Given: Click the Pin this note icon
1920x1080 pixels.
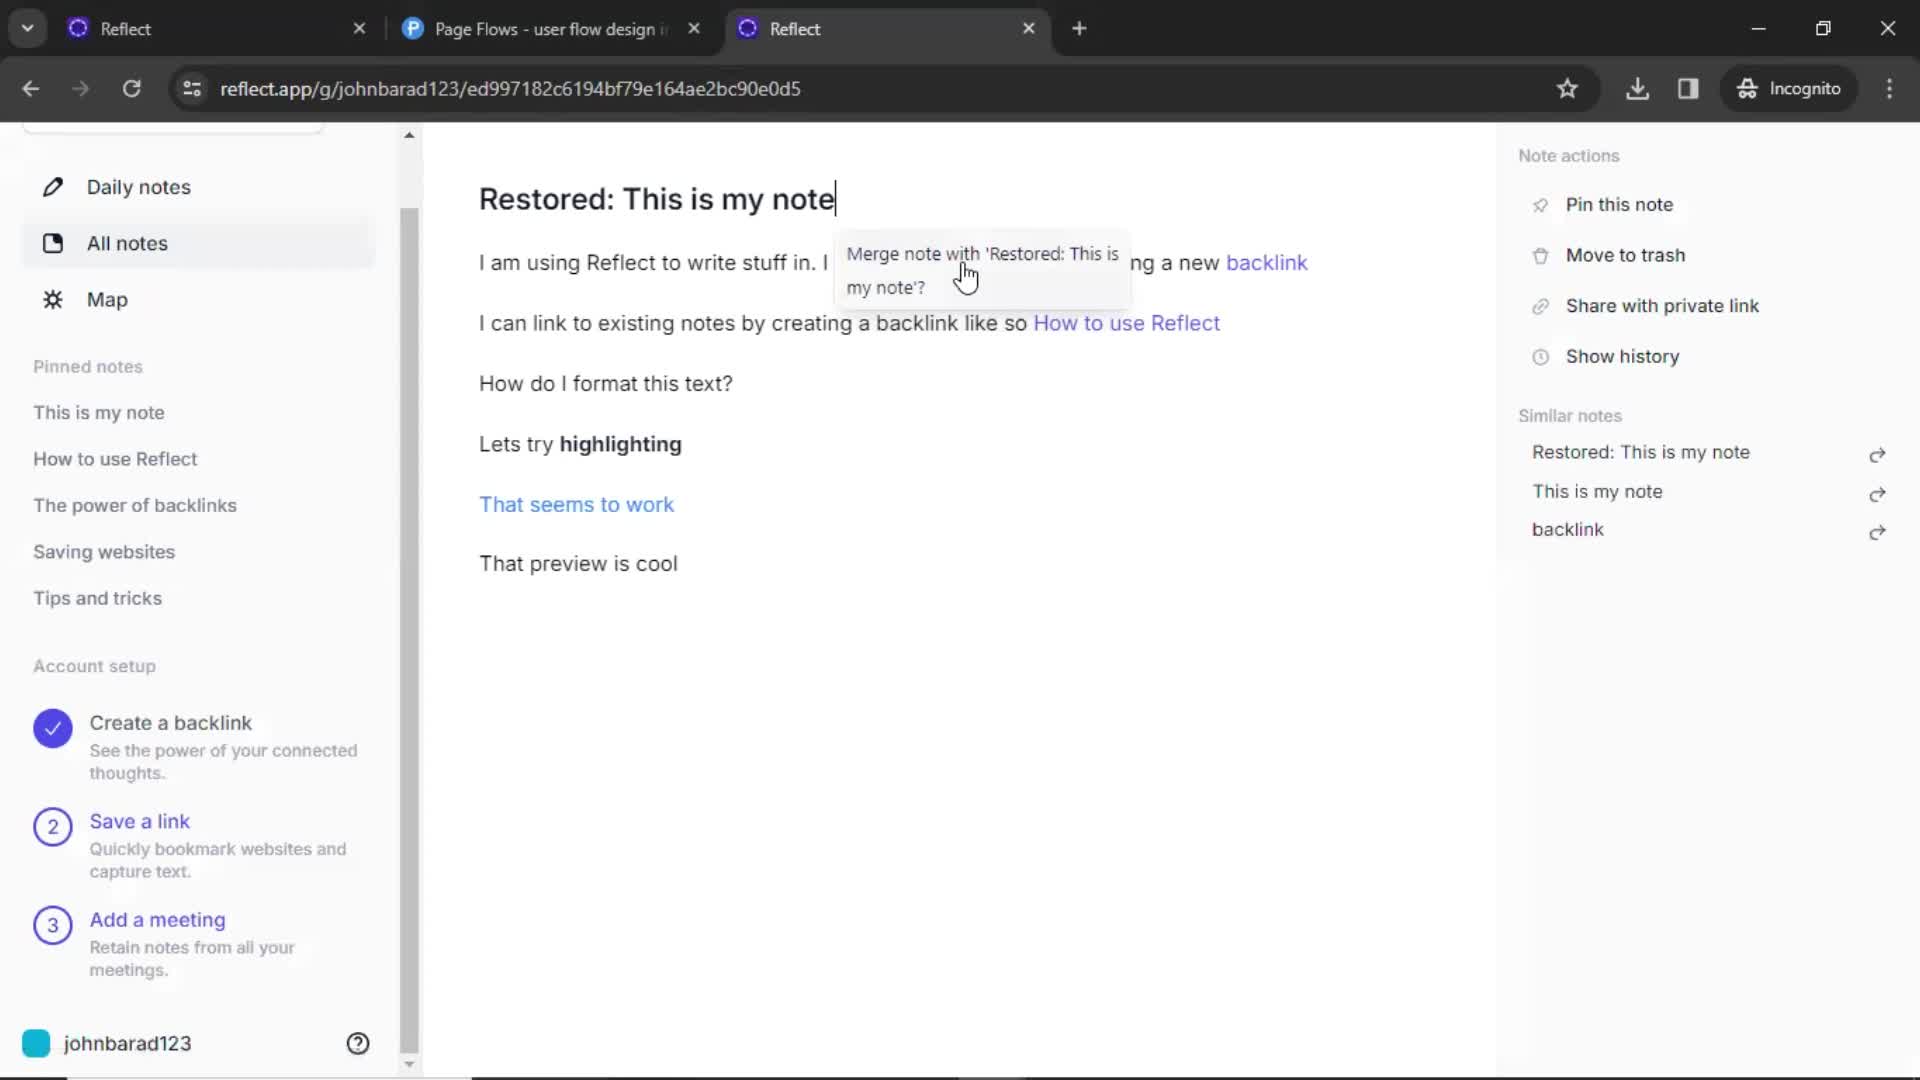Looking at the screenshot, I should (x=1540, y=204).
